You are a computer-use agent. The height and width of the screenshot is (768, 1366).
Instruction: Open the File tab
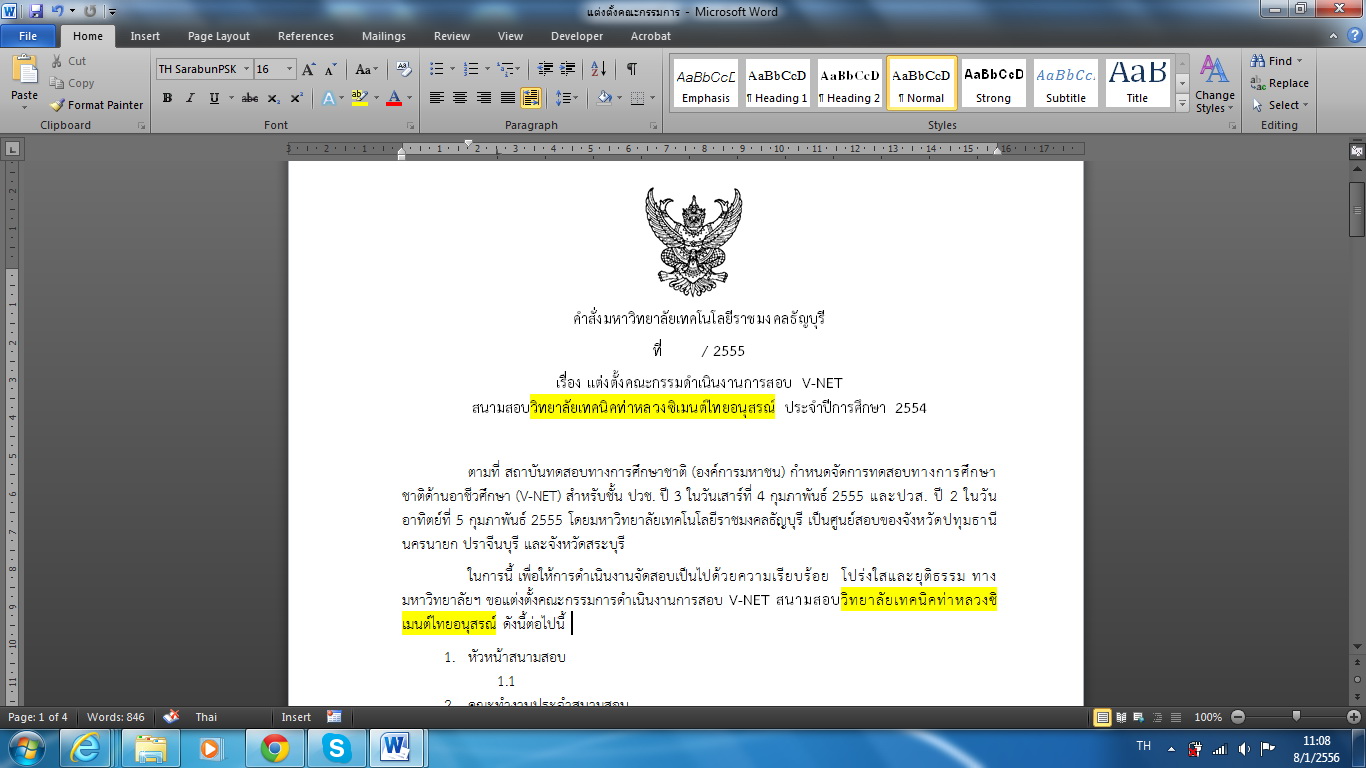point(28,36)
